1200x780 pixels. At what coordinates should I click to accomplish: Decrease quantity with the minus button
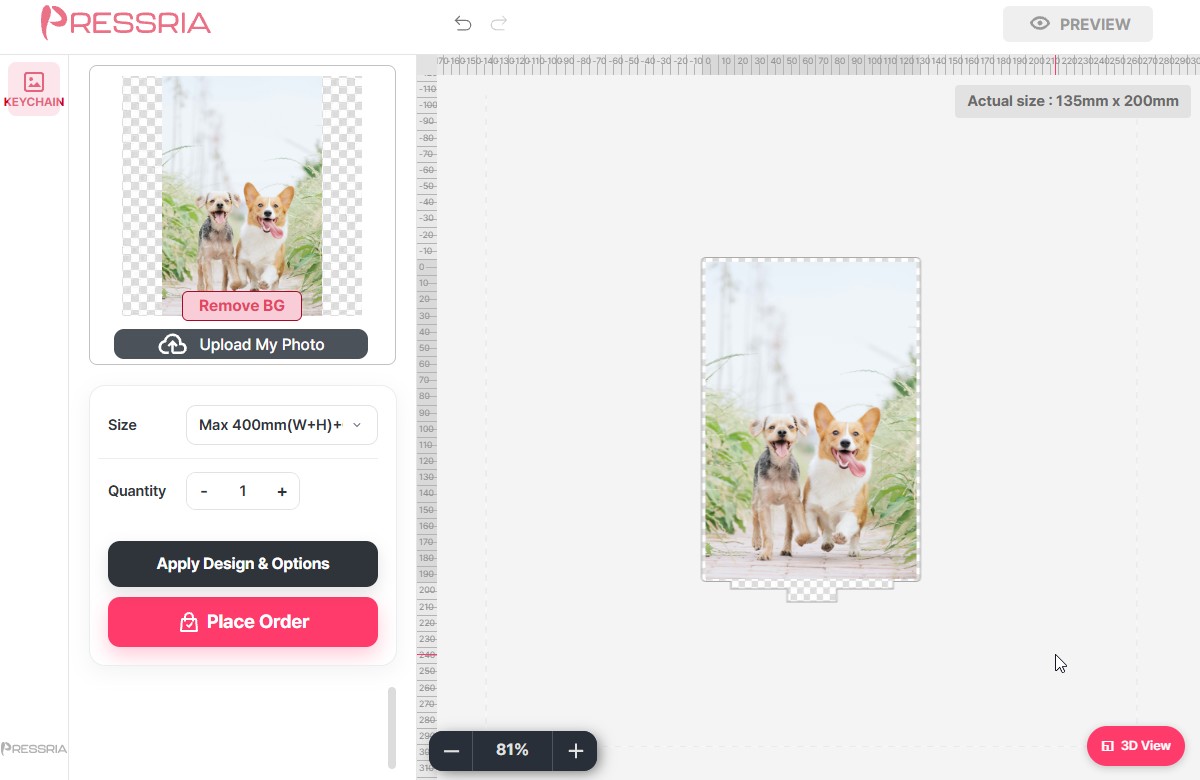(x=204, y=491)
